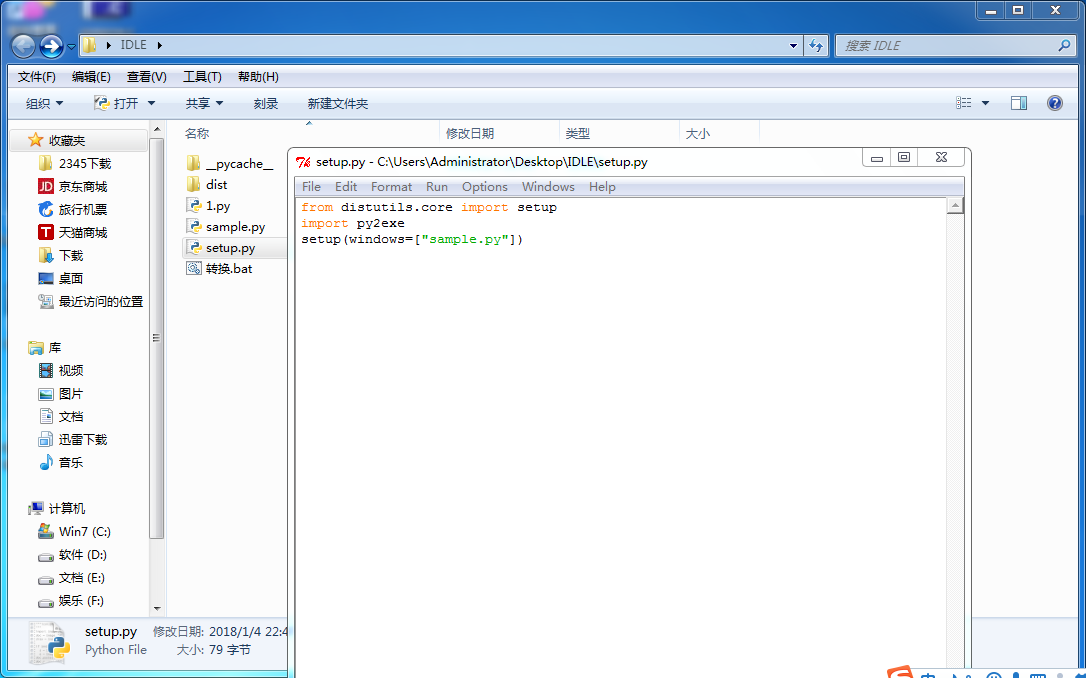
Task: Click the 大小 column header
Action: point(697,134)
